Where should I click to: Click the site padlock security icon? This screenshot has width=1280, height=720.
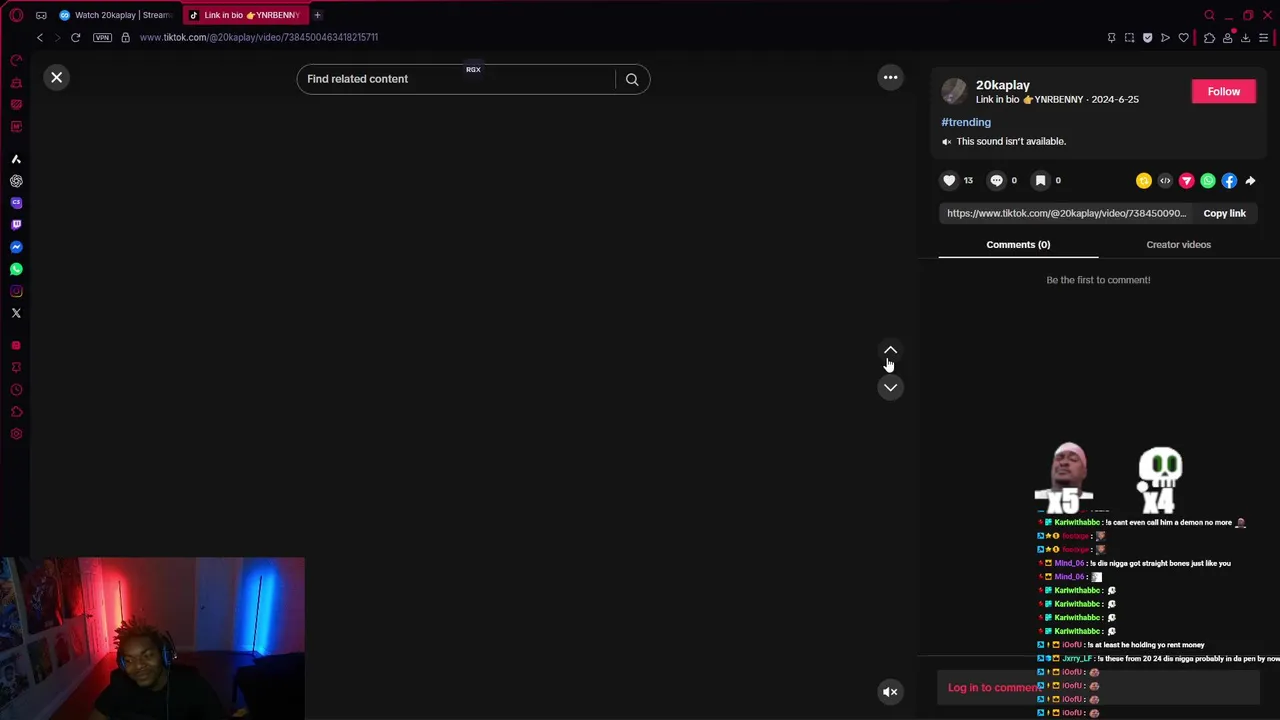[125, 37]
